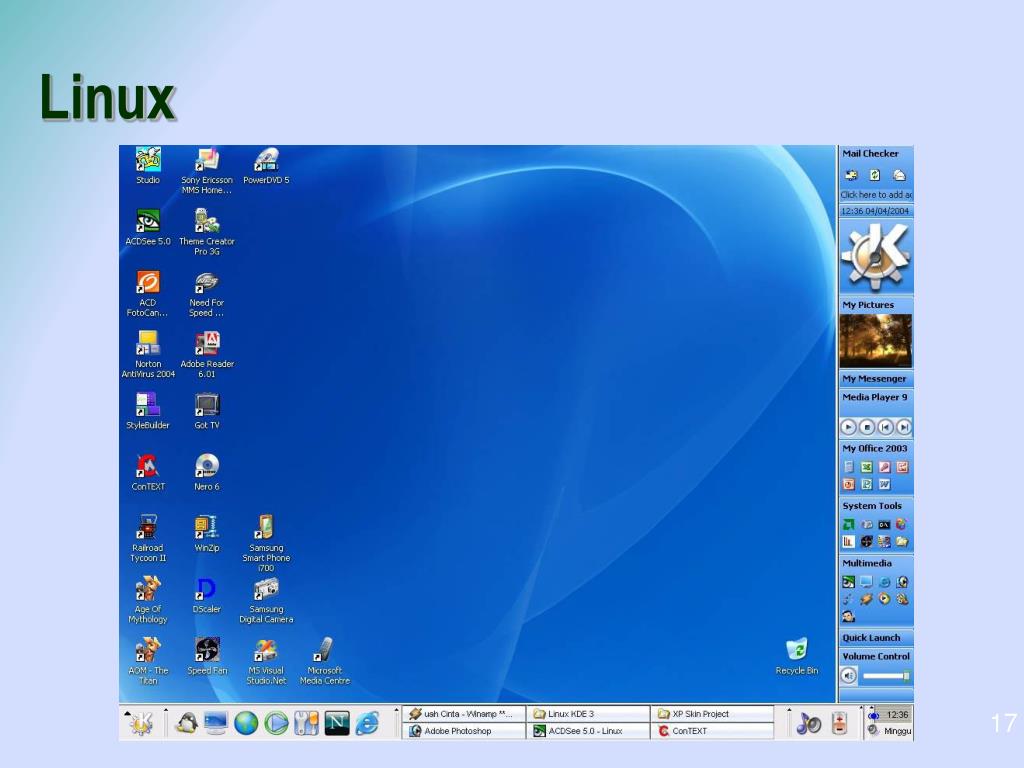Launch AOM - The Titan shortcut

(148, 661)
